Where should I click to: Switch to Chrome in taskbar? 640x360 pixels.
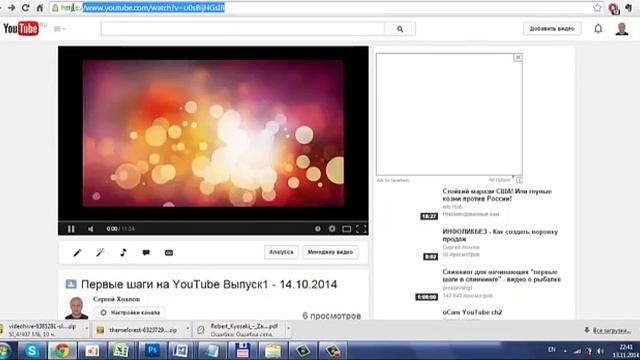(62, 351)
